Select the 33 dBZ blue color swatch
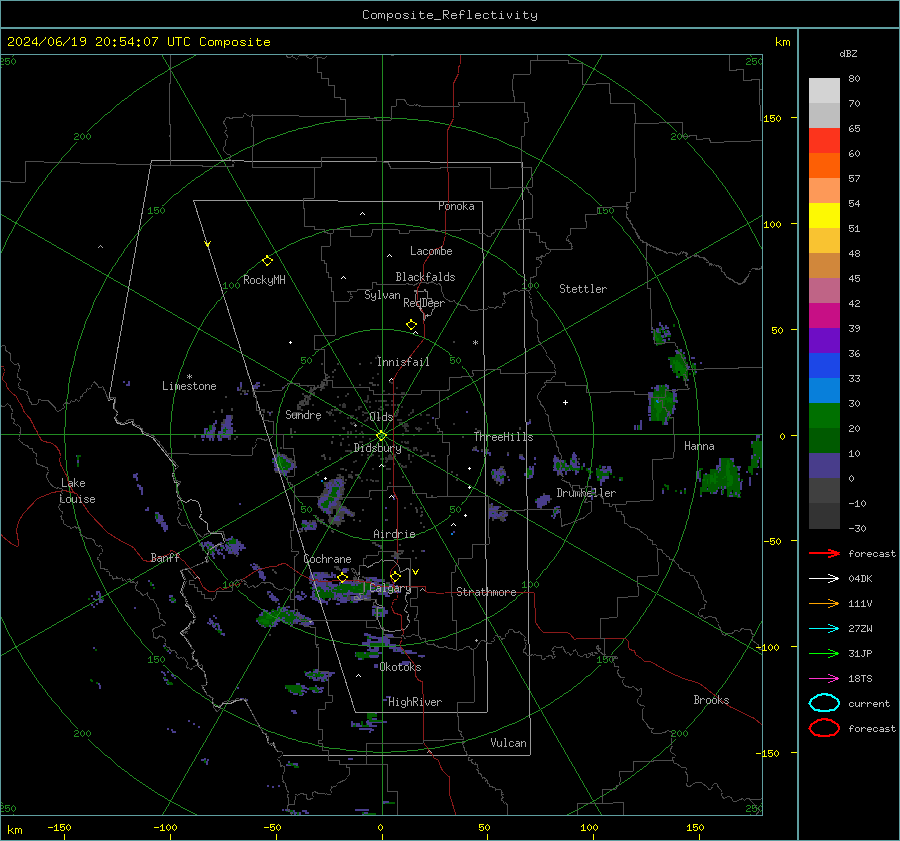Image resolution: width=900 pixels, height=841 pixels. tap(824, 390)
